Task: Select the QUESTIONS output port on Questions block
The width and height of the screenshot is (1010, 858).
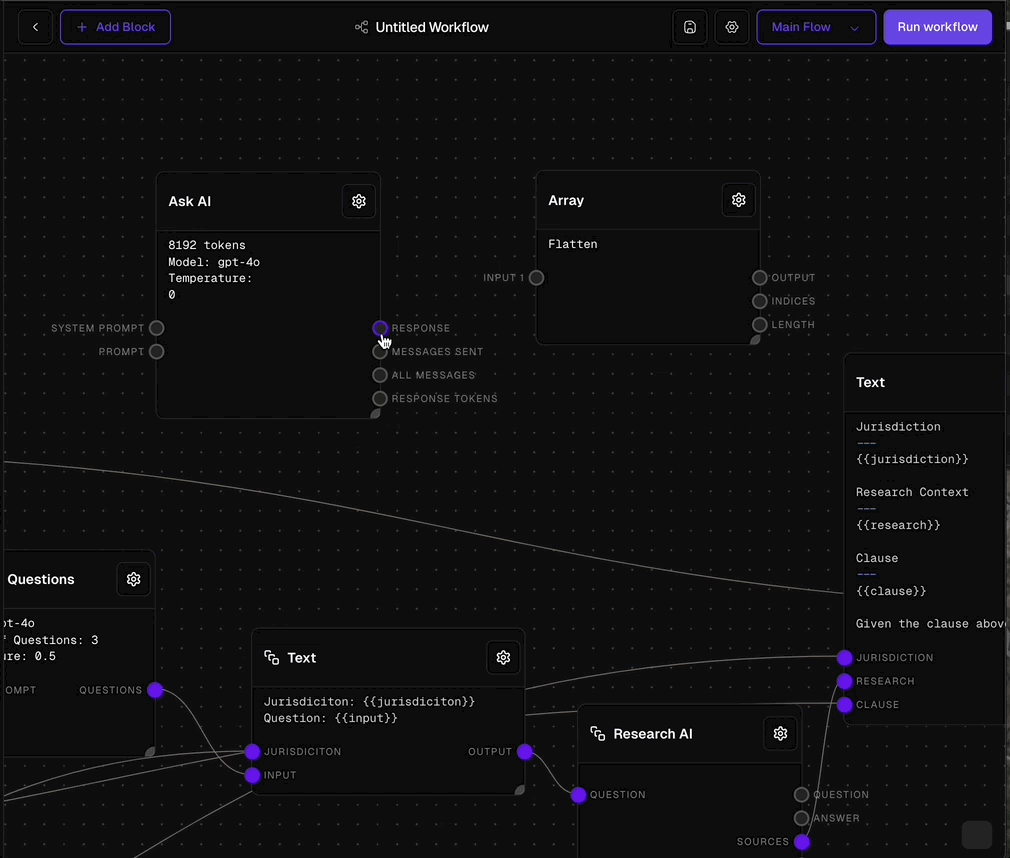Action: [155, 690]
